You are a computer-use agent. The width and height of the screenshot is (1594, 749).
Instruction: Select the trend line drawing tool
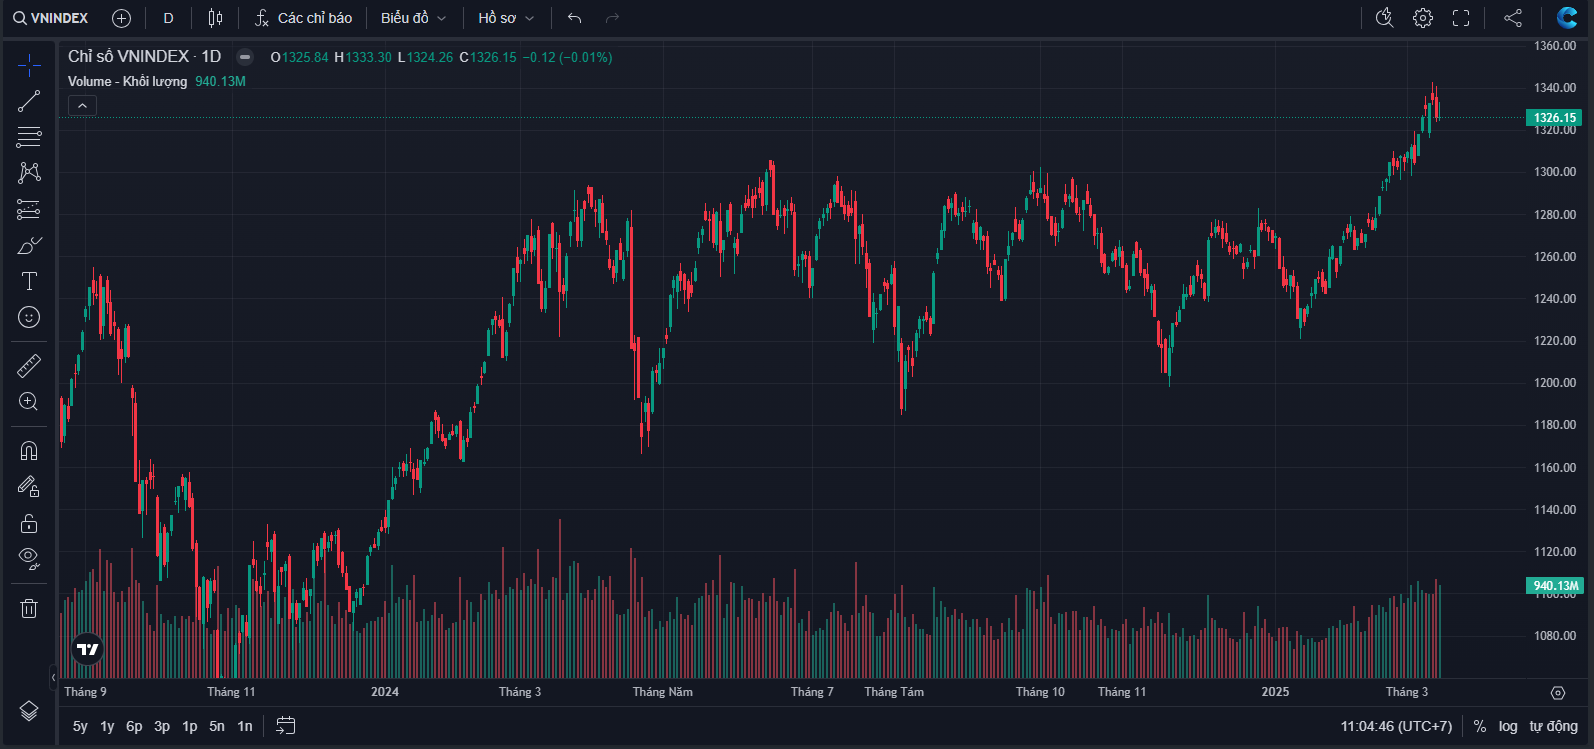click(x=29, y=101)
